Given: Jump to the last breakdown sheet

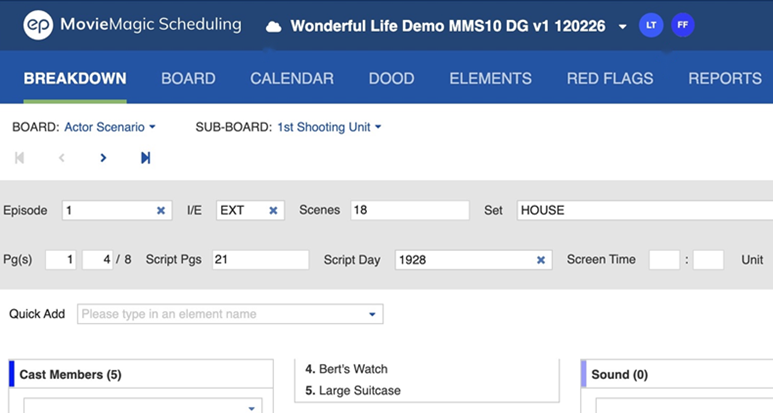Looking at the screenshot, I should pyautogui.click(x=145, y=158).
